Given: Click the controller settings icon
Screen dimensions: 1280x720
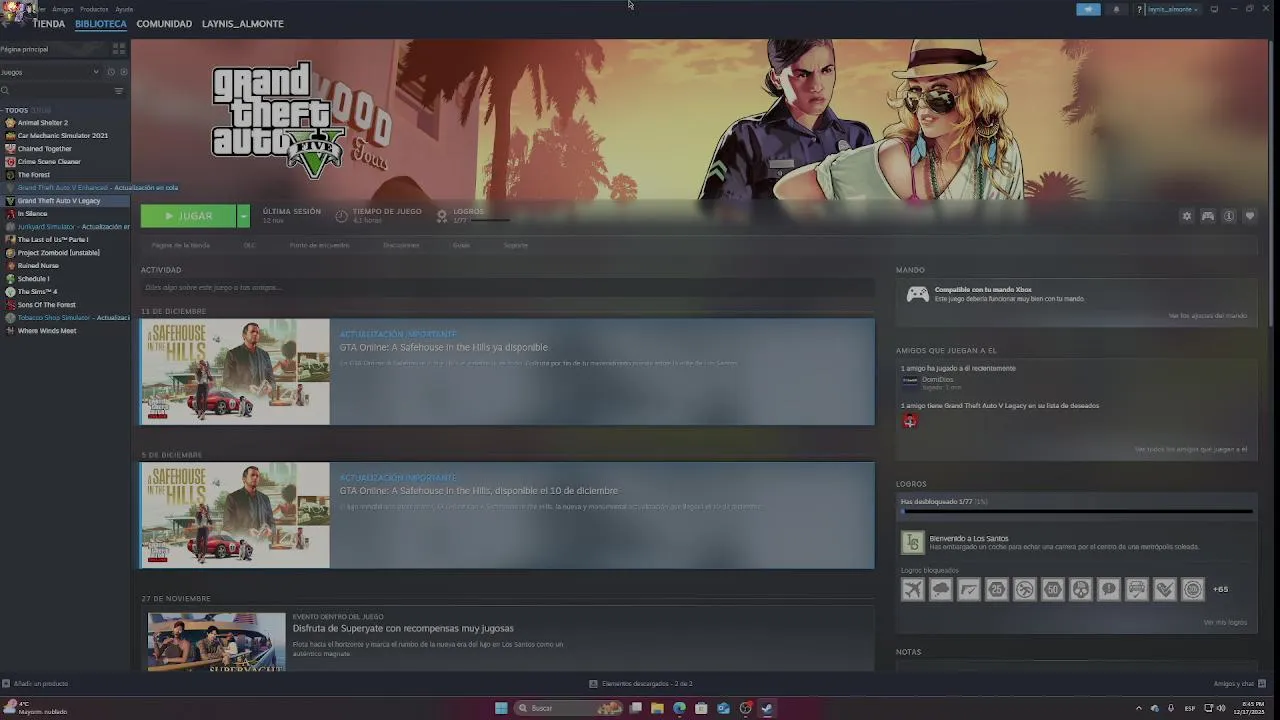Looking at the screenshot, I should [1208, 216].
